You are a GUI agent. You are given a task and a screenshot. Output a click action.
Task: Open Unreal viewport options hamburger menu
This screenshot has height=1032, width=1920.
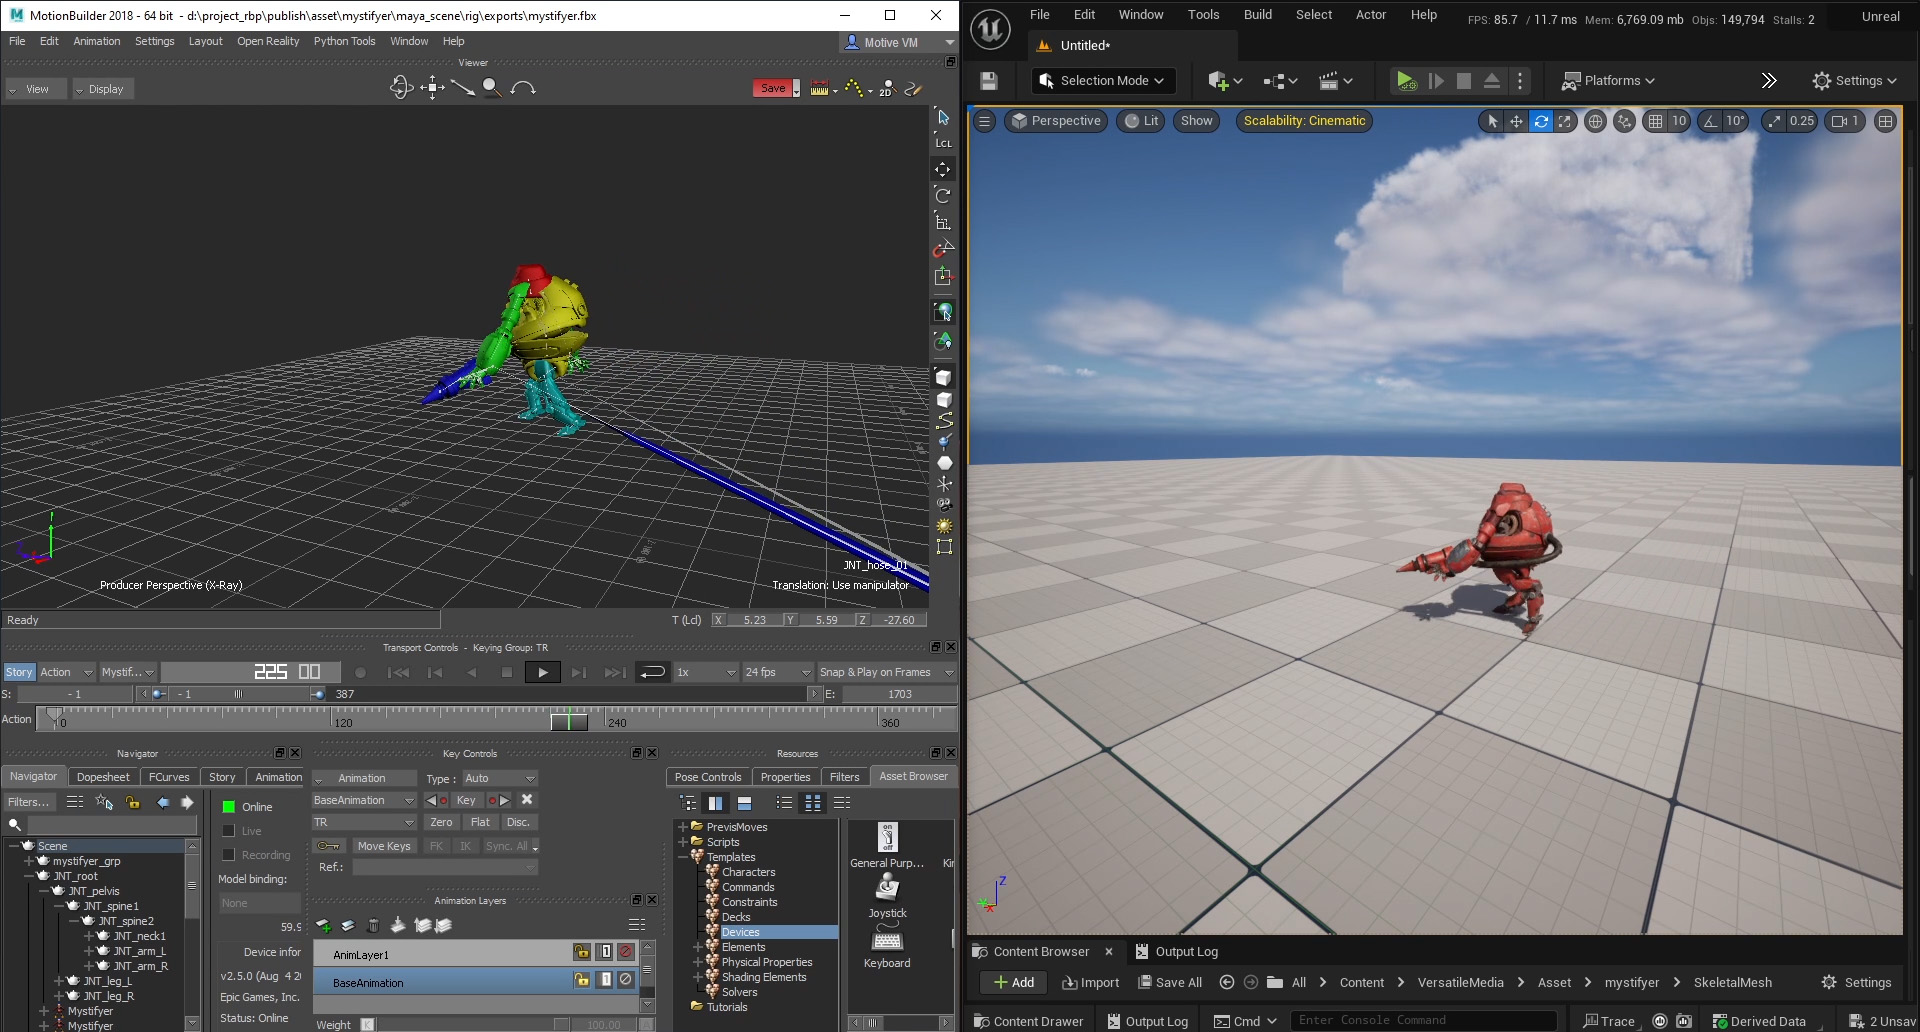[x=984, y=121]
